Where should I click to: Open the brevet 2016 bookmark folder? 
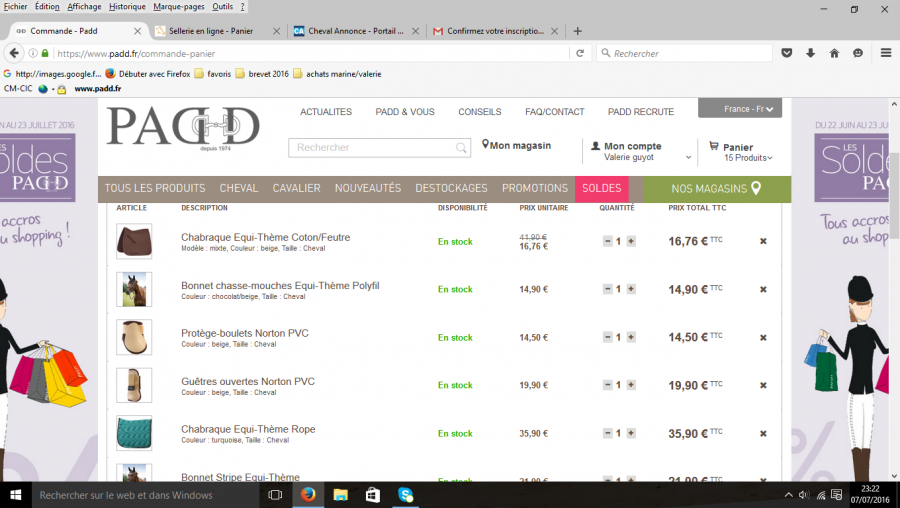(x=262, y=73)
